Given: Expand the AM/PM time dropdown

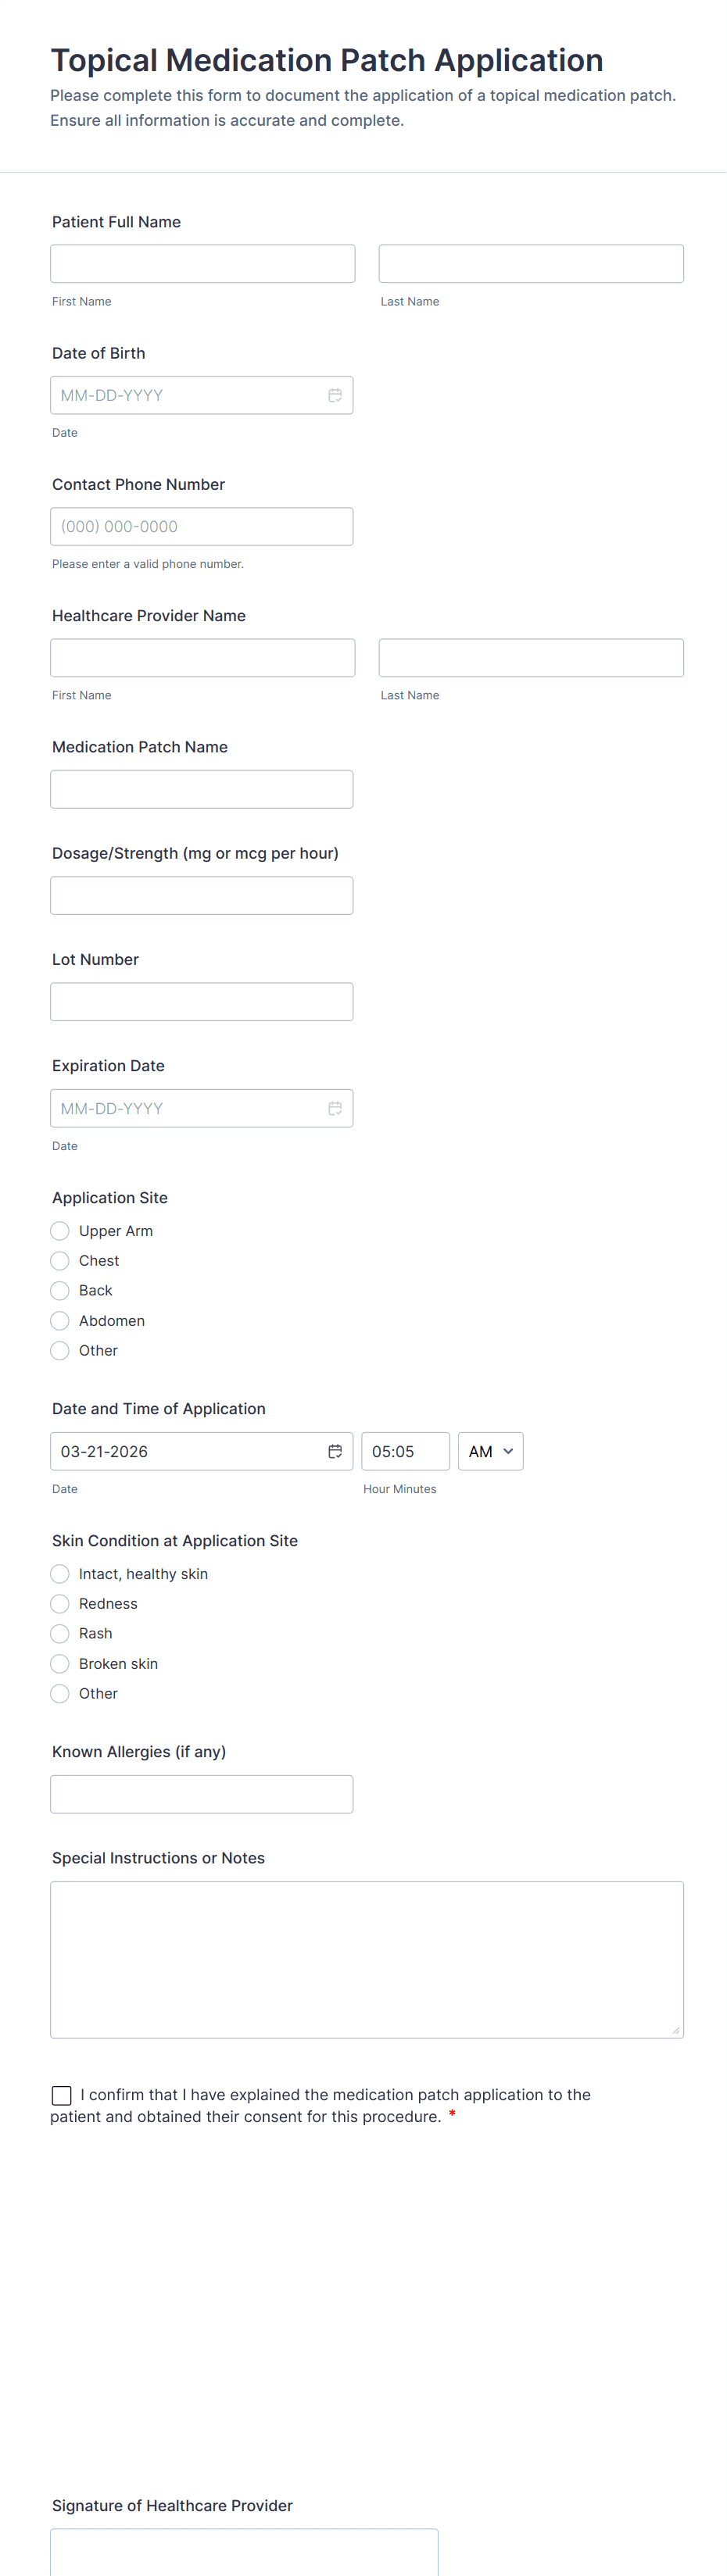Looking at the screenshot, I should (490, 1451).
